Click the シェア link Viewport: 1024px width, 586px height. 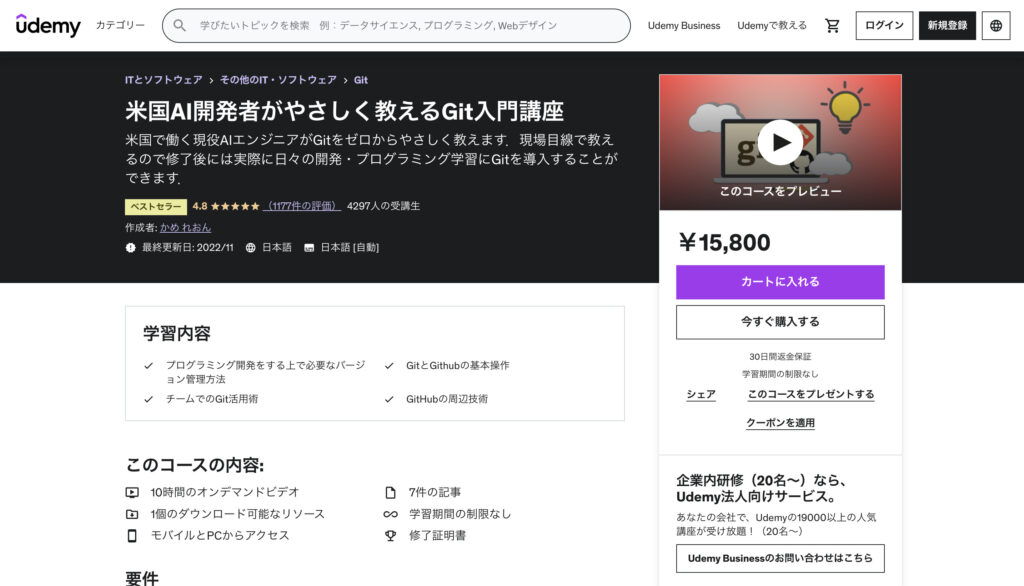click(x=701, y=395)
